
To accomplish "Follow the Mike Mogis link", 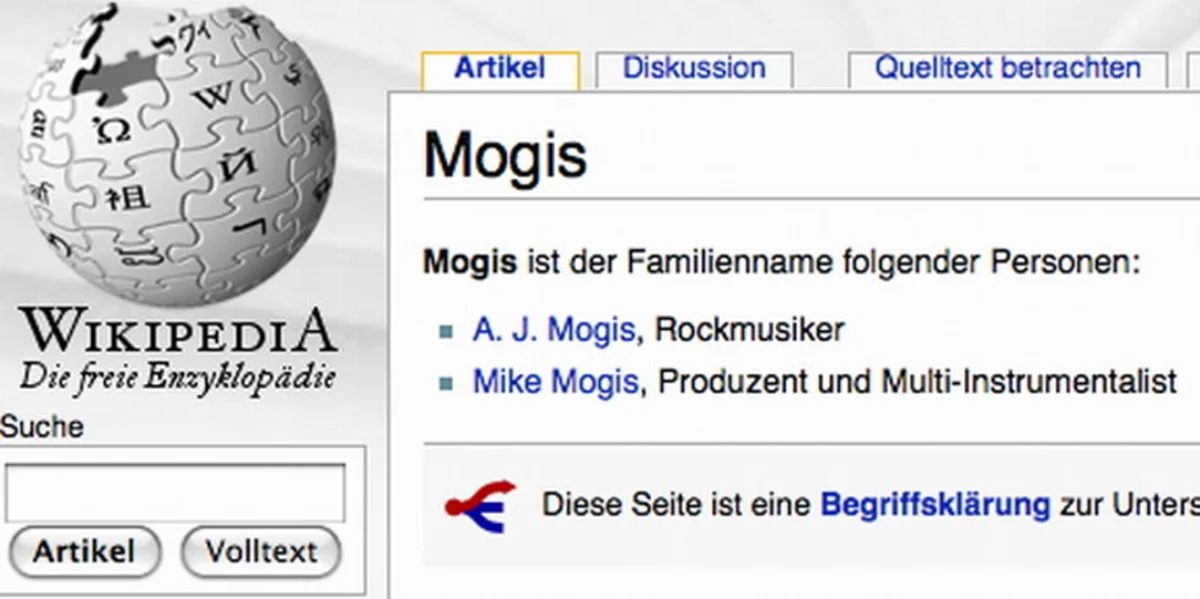I will click(x=555, y=382).
